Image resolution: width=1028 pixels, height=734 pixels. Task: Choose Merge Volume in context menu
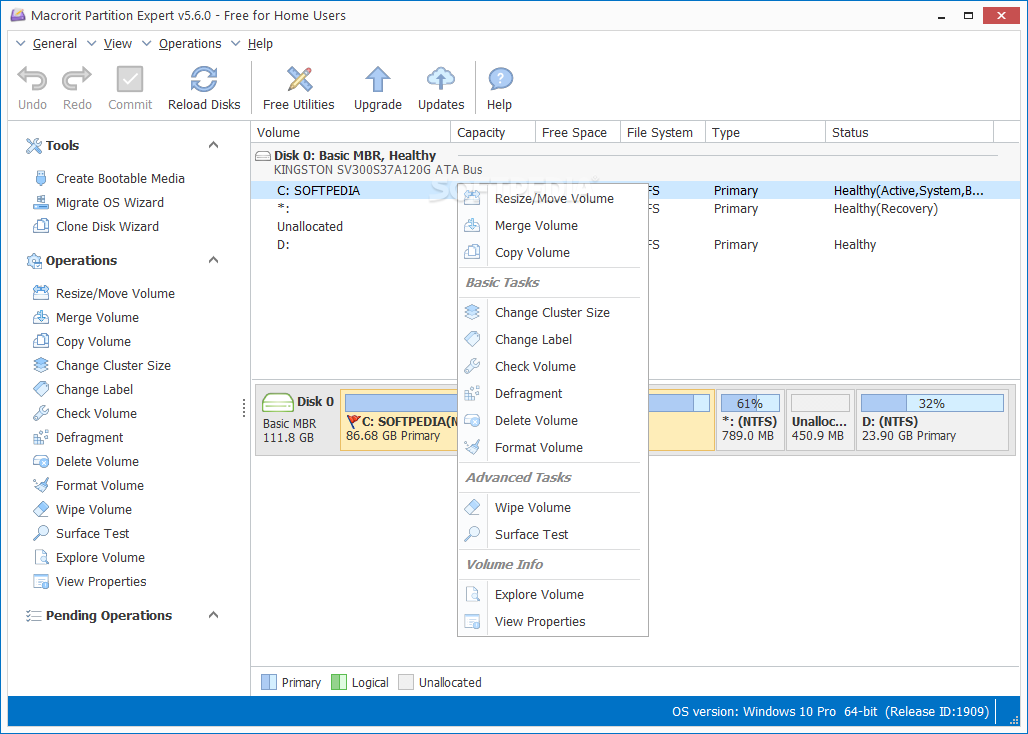(x=553, y=225)
